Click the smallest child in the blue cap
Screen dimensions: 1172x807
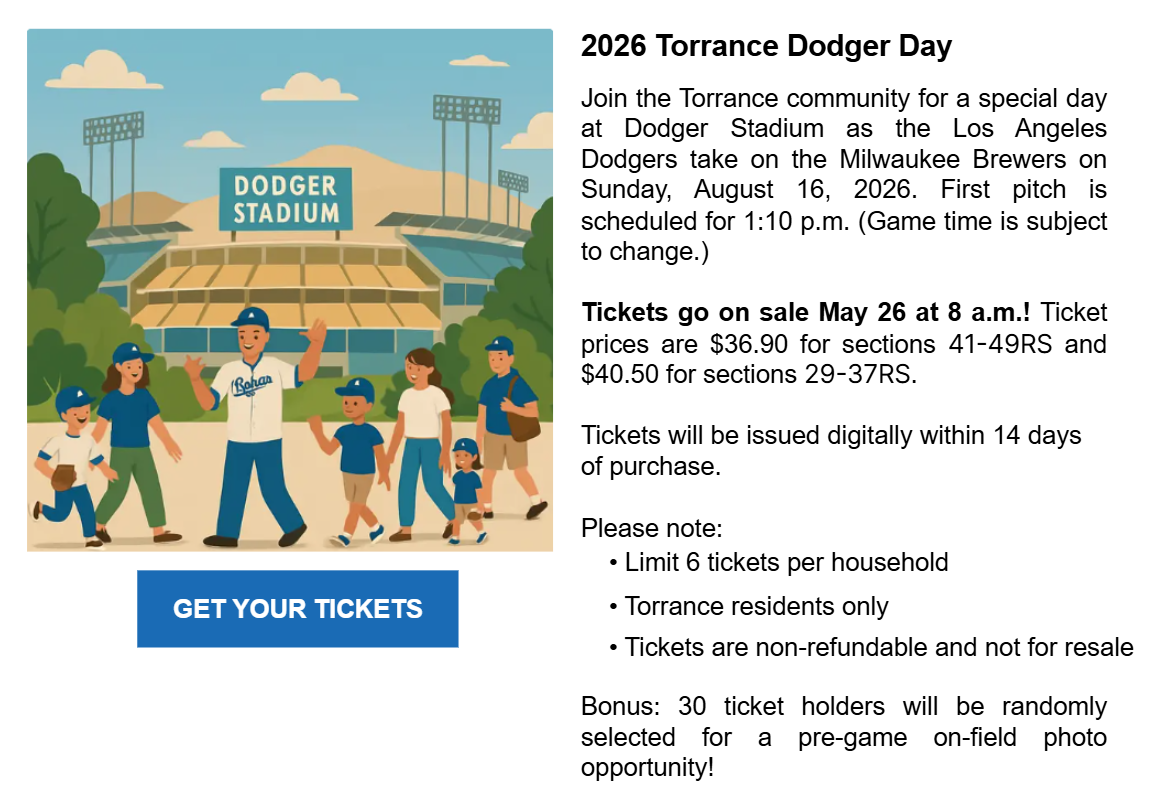click(x=467, y=489)
